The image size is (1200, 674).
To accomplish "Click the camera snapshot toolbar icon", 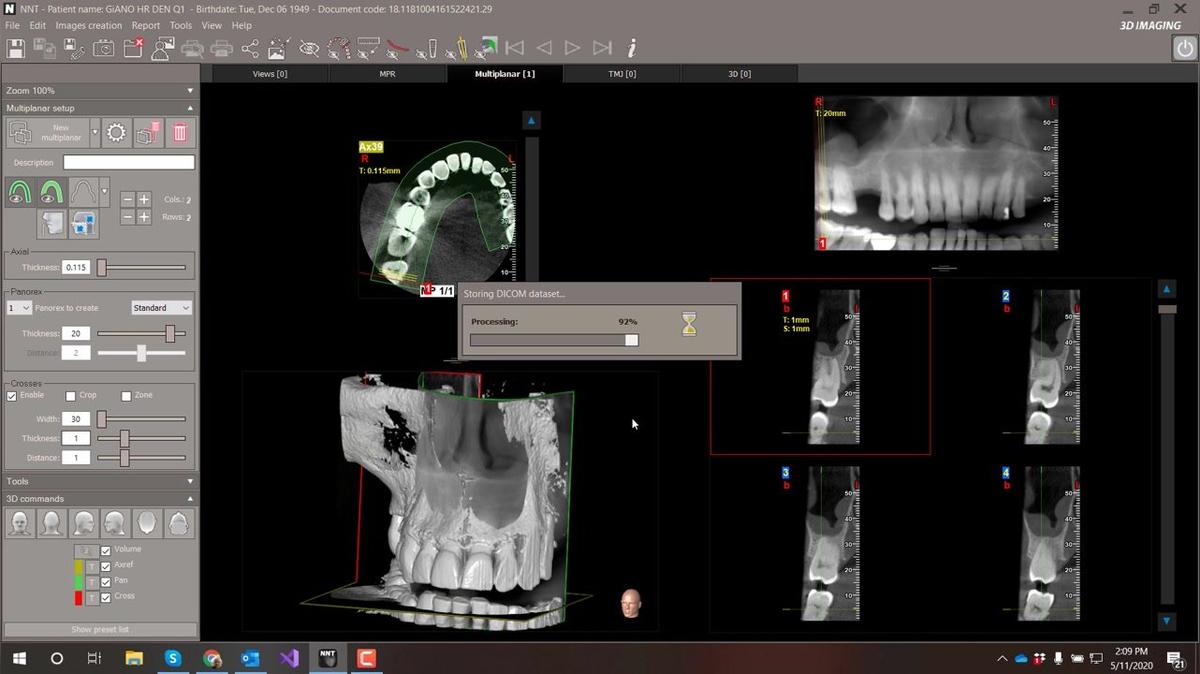I will point(103,47).
